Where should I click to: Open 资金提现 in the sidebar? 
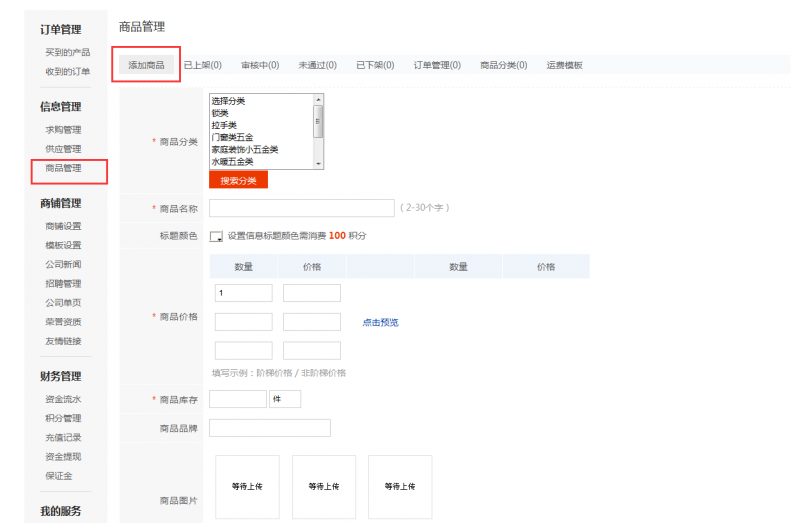tap(63, 457)
